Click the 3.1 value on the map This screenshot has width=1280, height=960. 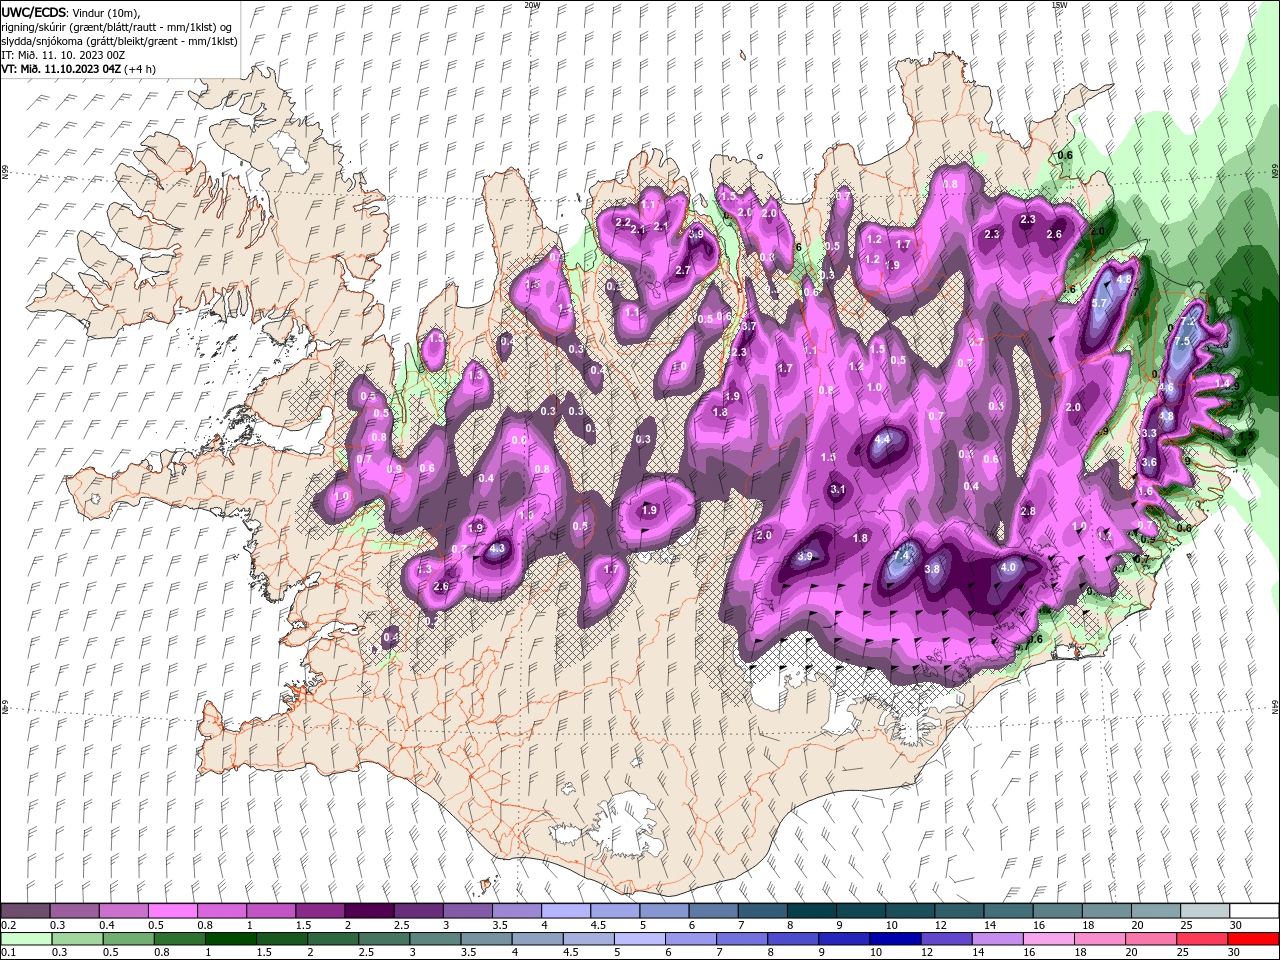coord(838,489)
